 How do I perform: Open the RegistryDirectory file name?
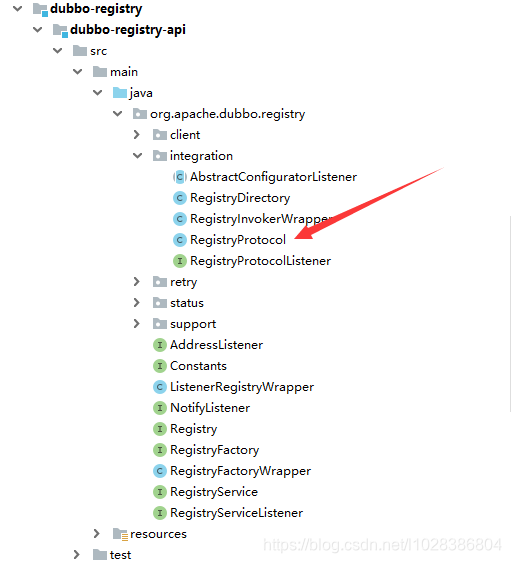240,198
